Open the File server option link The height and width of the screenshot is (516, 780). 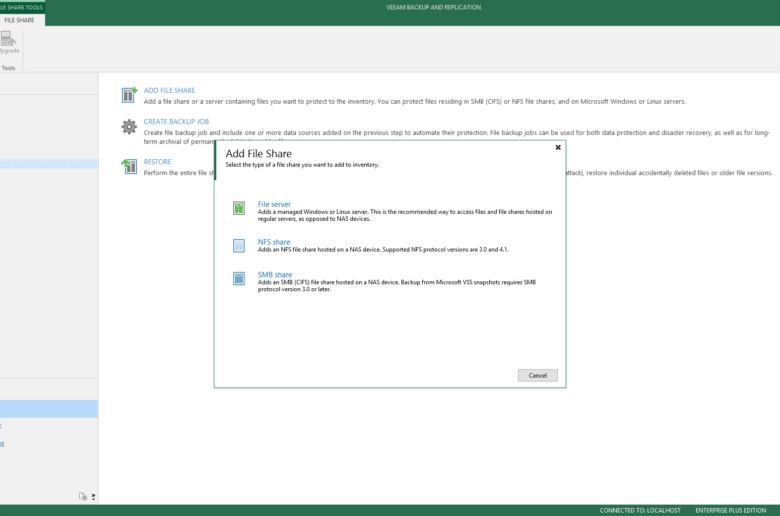point(274,204)
